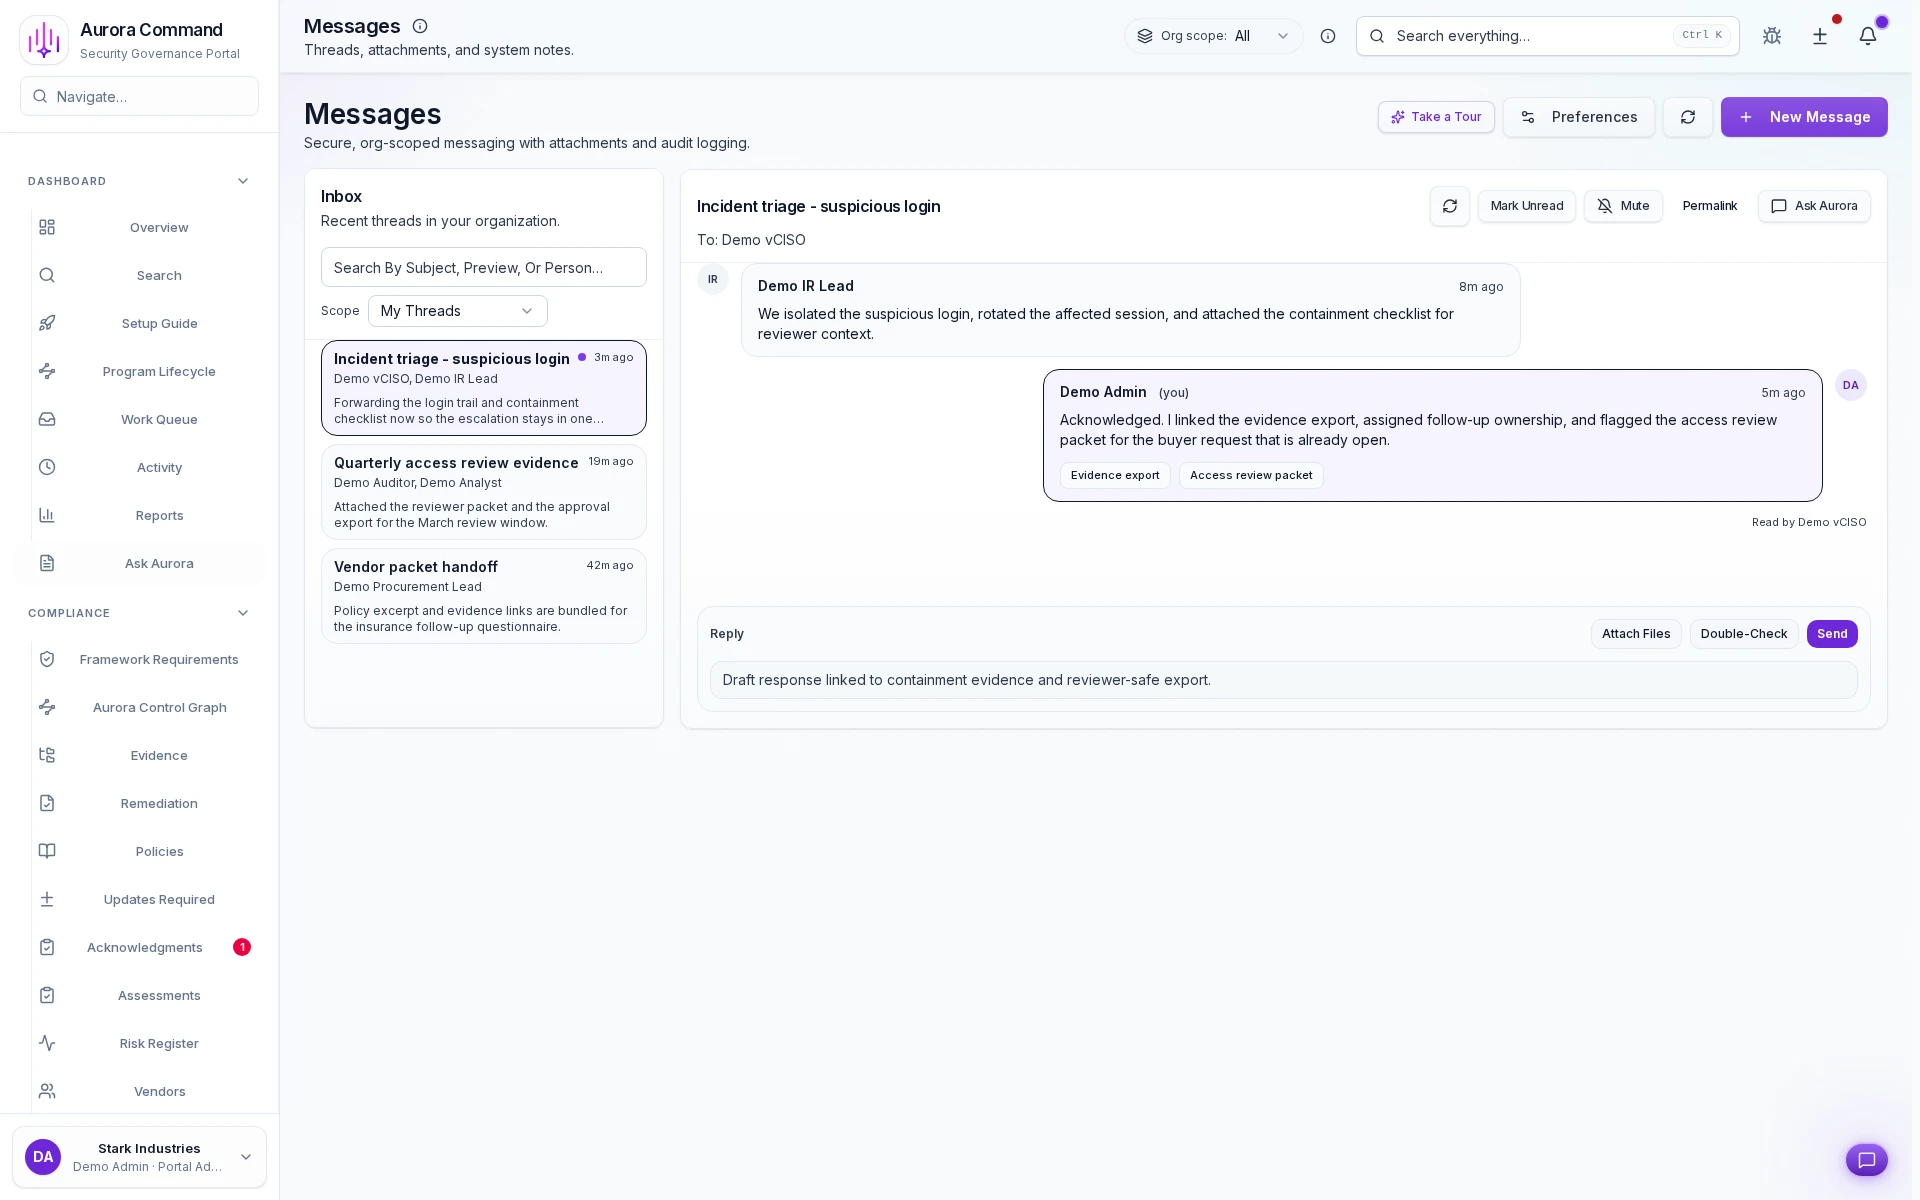This screenshot has width=1920, height=1200.
Task: Open the thread Permalink
Action: coord(1709,206)
